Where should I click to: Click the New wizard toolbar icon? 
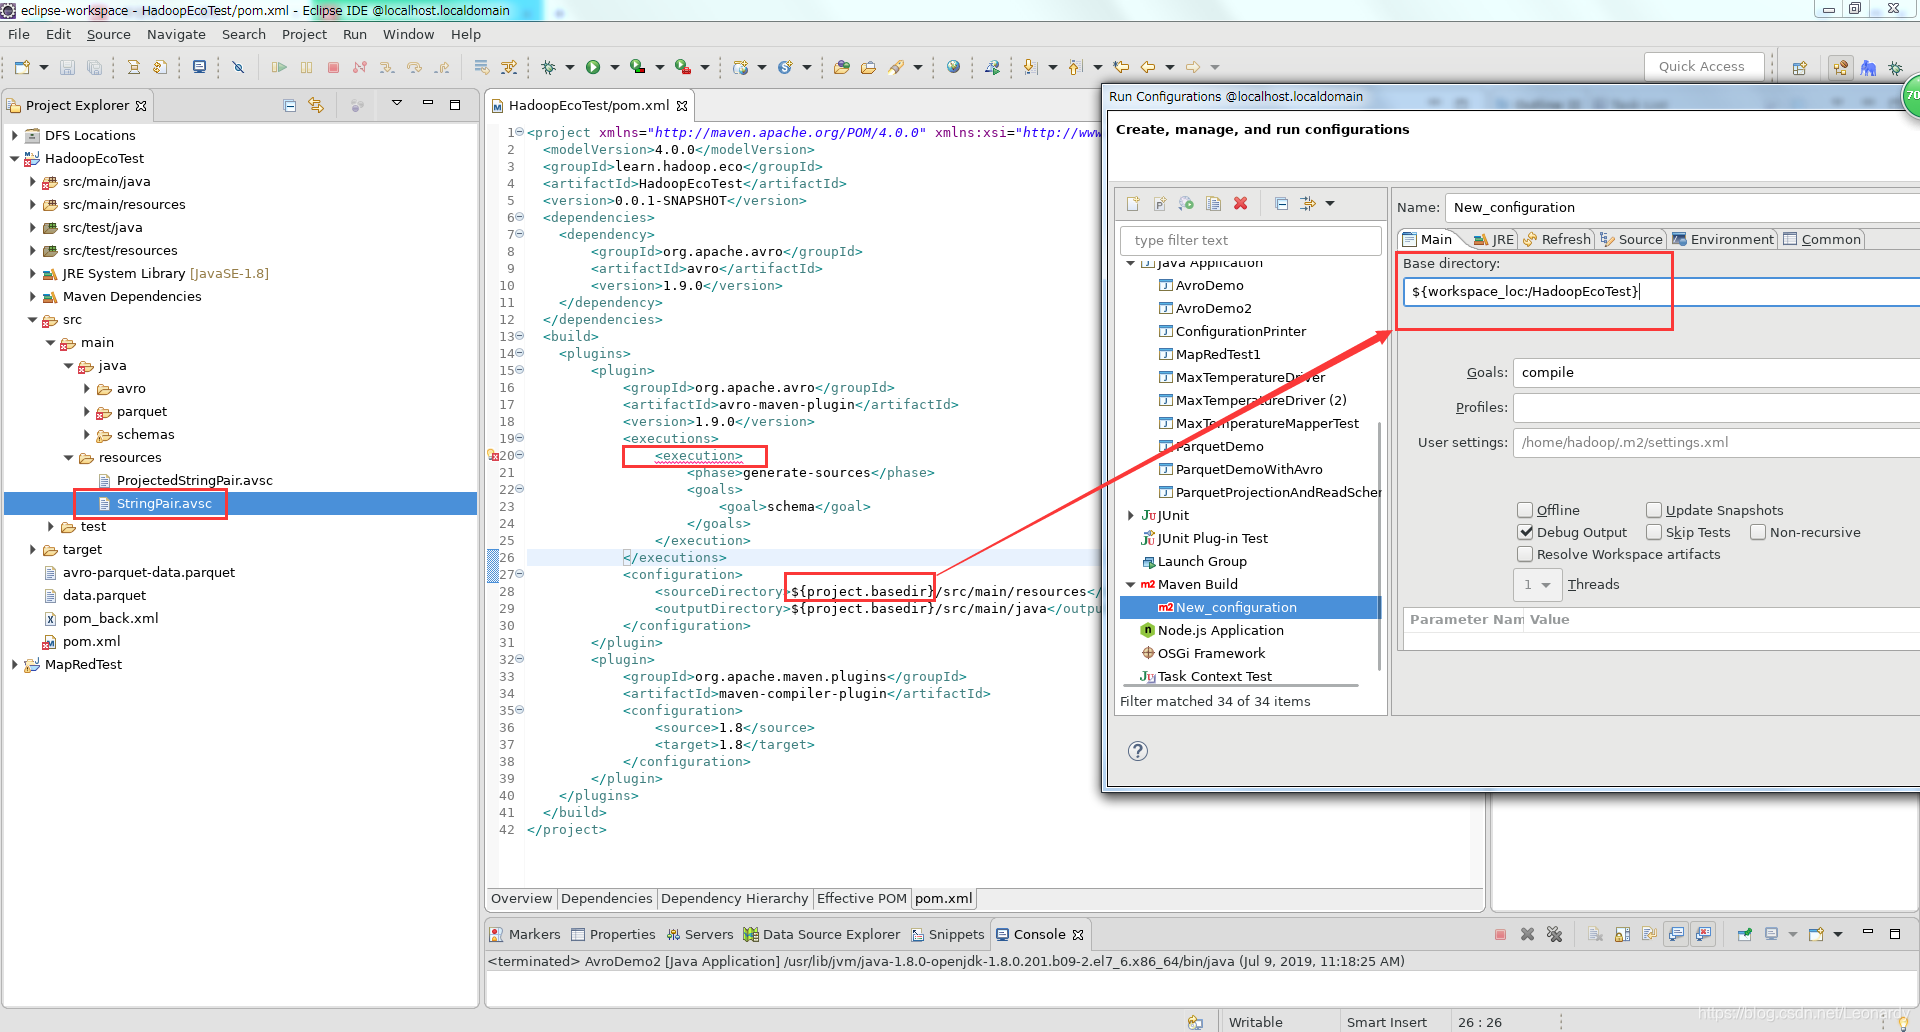pyautogui.click(x=22, y=67)
